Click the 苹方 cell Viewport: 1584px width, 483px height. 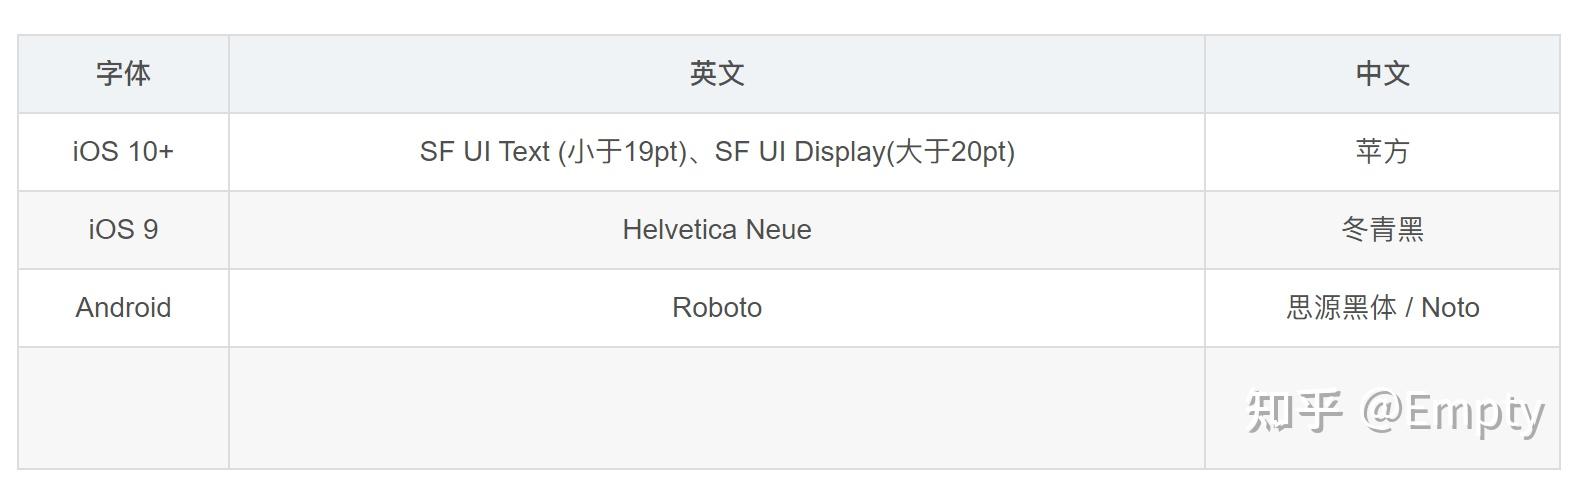[x=1382, y=152]
